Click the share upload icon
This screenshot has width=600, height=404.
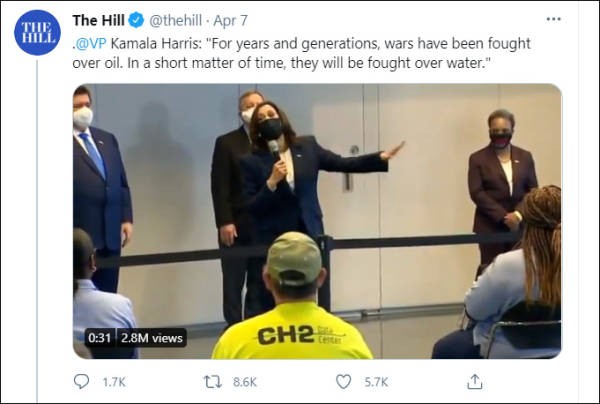click(475, 381)
